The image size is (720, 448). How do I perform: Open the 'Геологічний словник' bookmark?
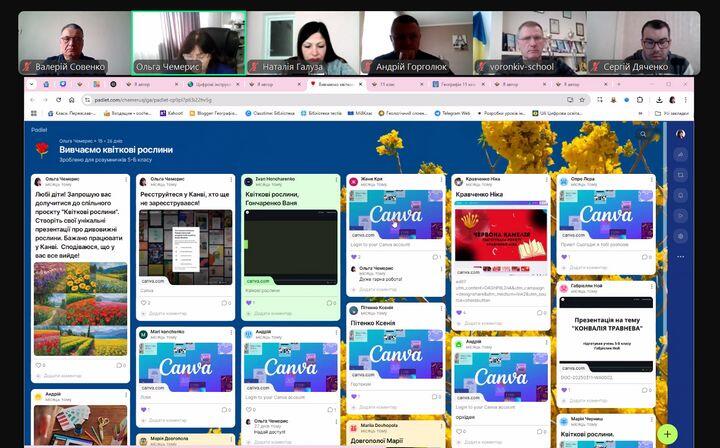click(403, 113)
